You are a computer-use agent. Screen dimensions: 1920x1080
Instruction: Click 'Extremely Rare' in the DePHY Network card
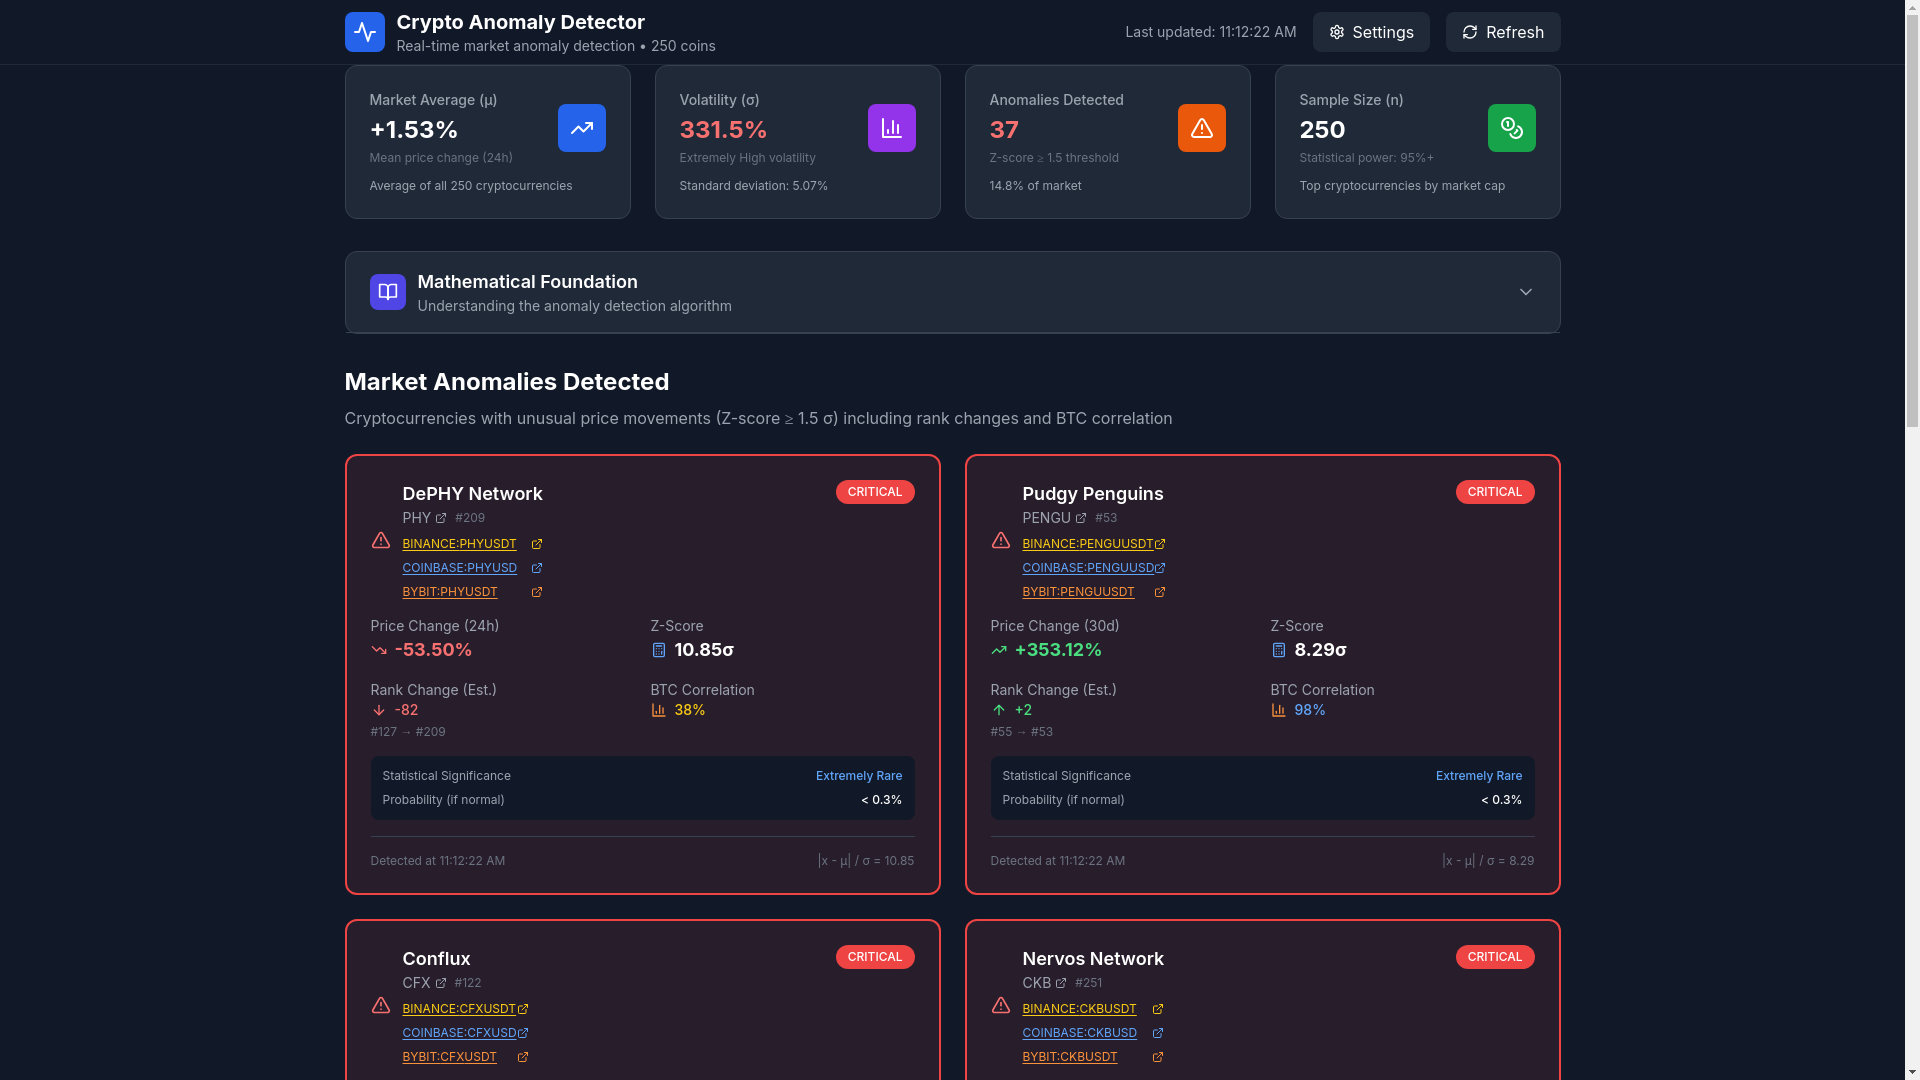(858, 776)
